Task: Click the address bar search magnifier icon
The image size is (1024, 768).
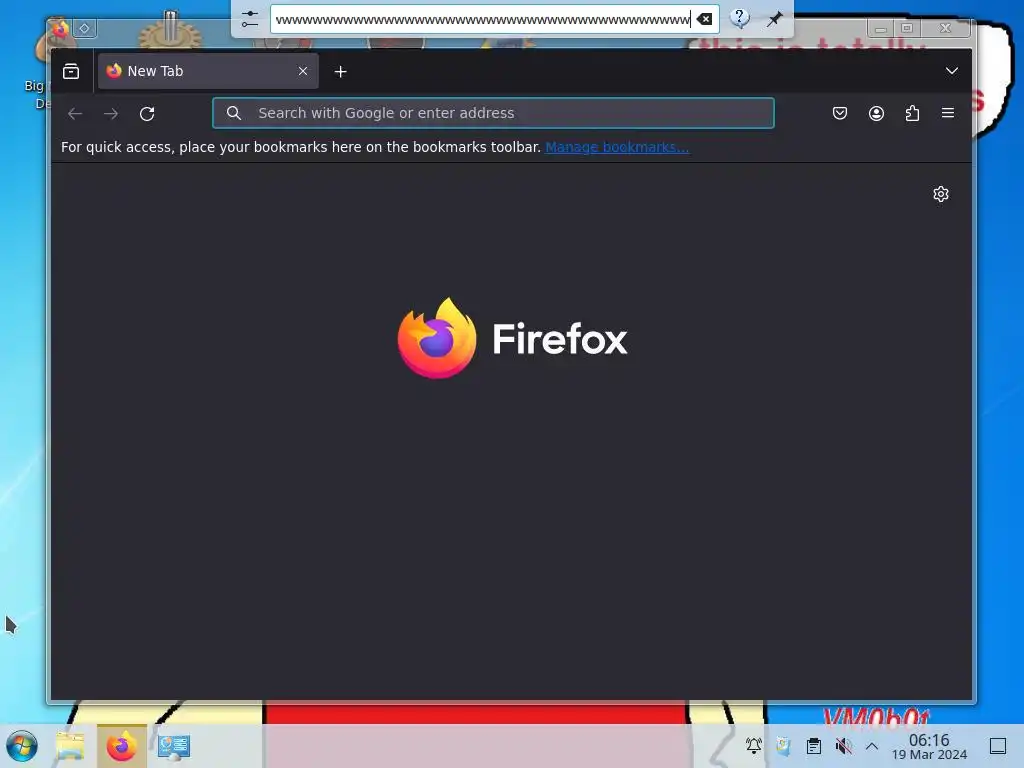Action: tap(234, 113)
